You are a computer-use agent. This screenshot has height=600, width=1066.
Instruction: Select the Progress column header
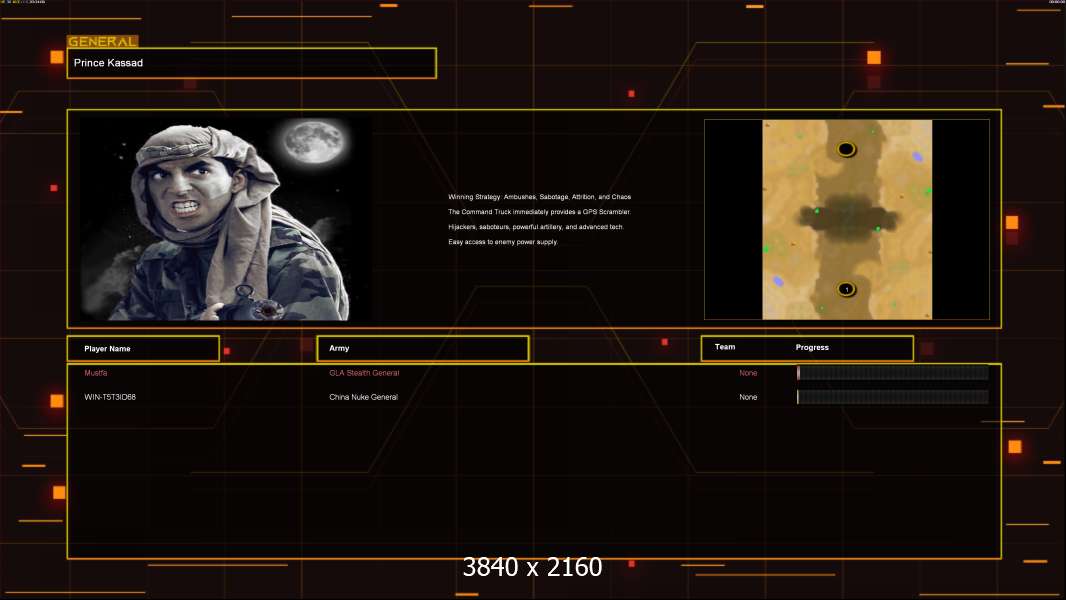pos(812,347)
